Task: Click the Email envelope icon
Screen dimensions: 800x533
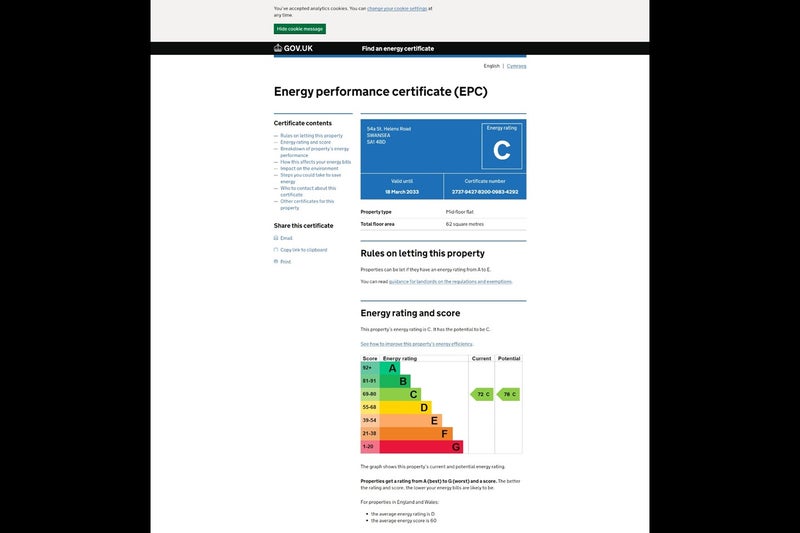Action: tap(276, 238)
